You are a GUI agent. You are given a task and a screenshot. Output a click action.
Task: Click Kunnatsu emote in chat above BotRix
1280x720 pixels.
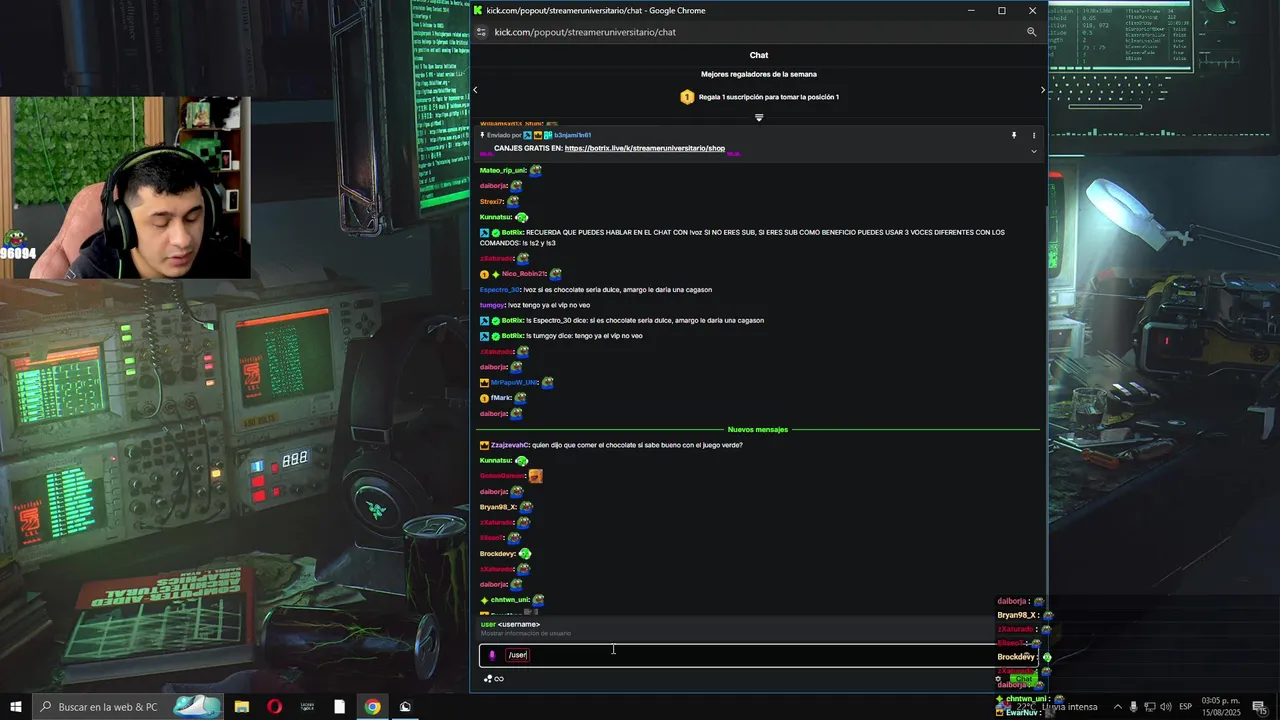pyautogui.click(x=521, y=217)
